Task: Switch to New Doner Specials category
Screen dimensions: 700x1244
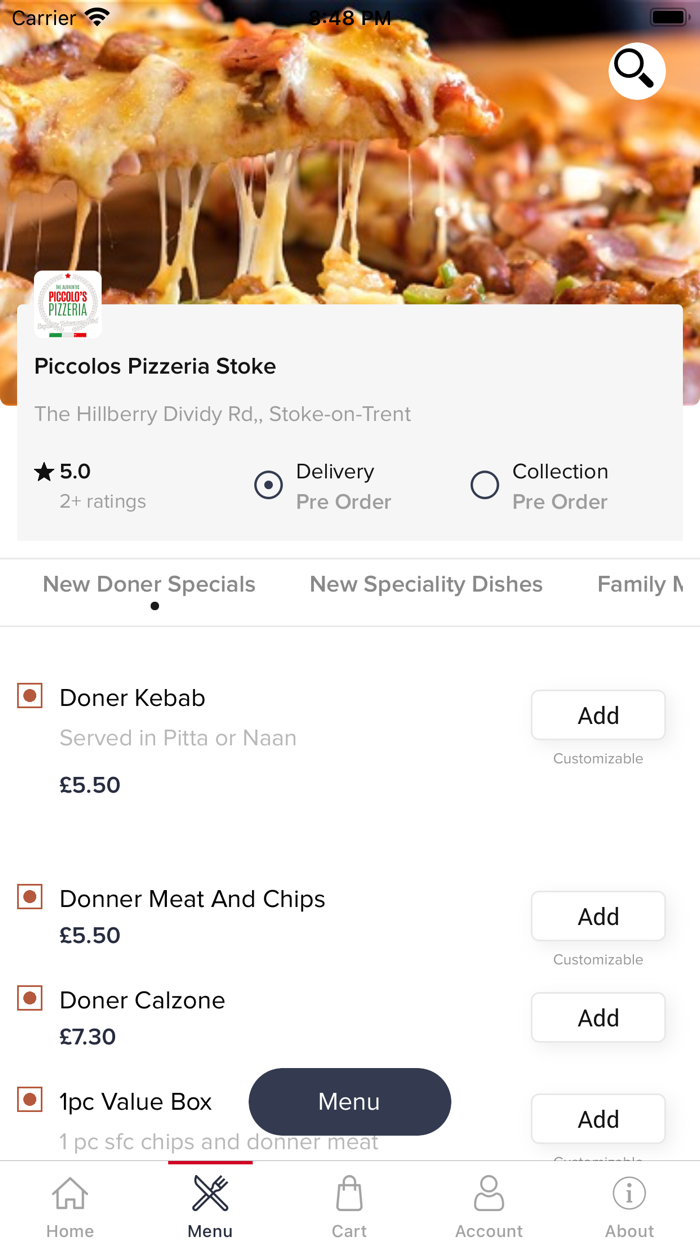Action: (148, 584)
